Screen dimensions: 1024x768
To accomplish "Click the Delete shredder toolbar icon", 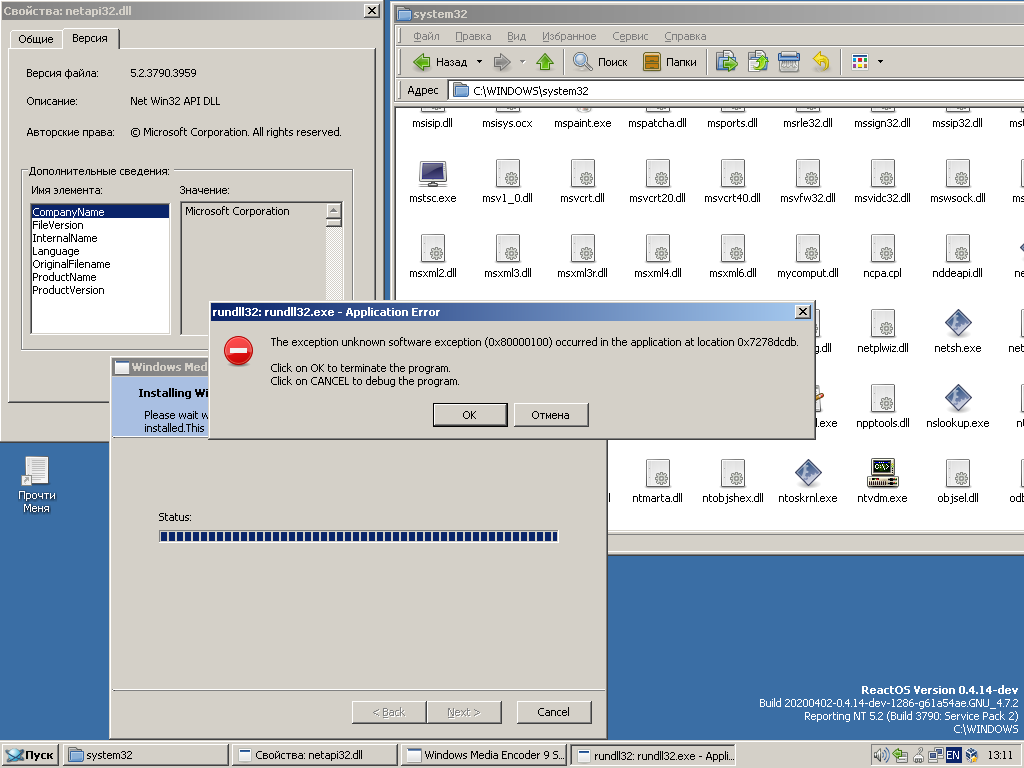I will tap(789, 62).
